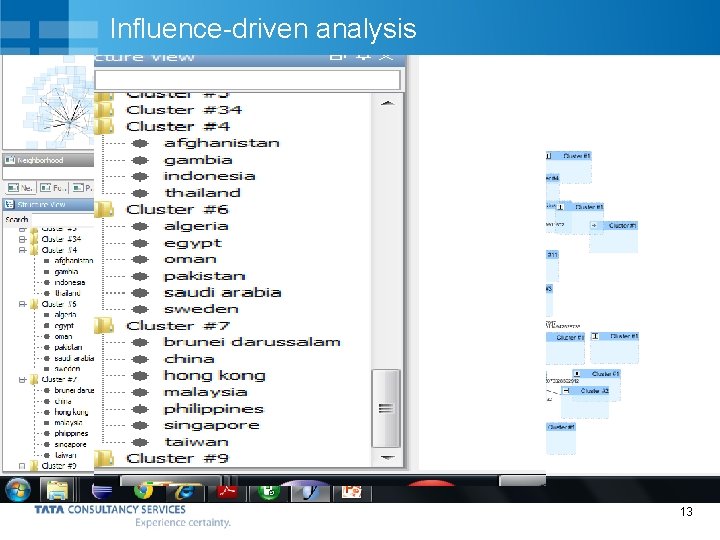720x540 pixels.
Task: Select 'Cluster #6' label in enlarged tree
Action: [177, 209]
